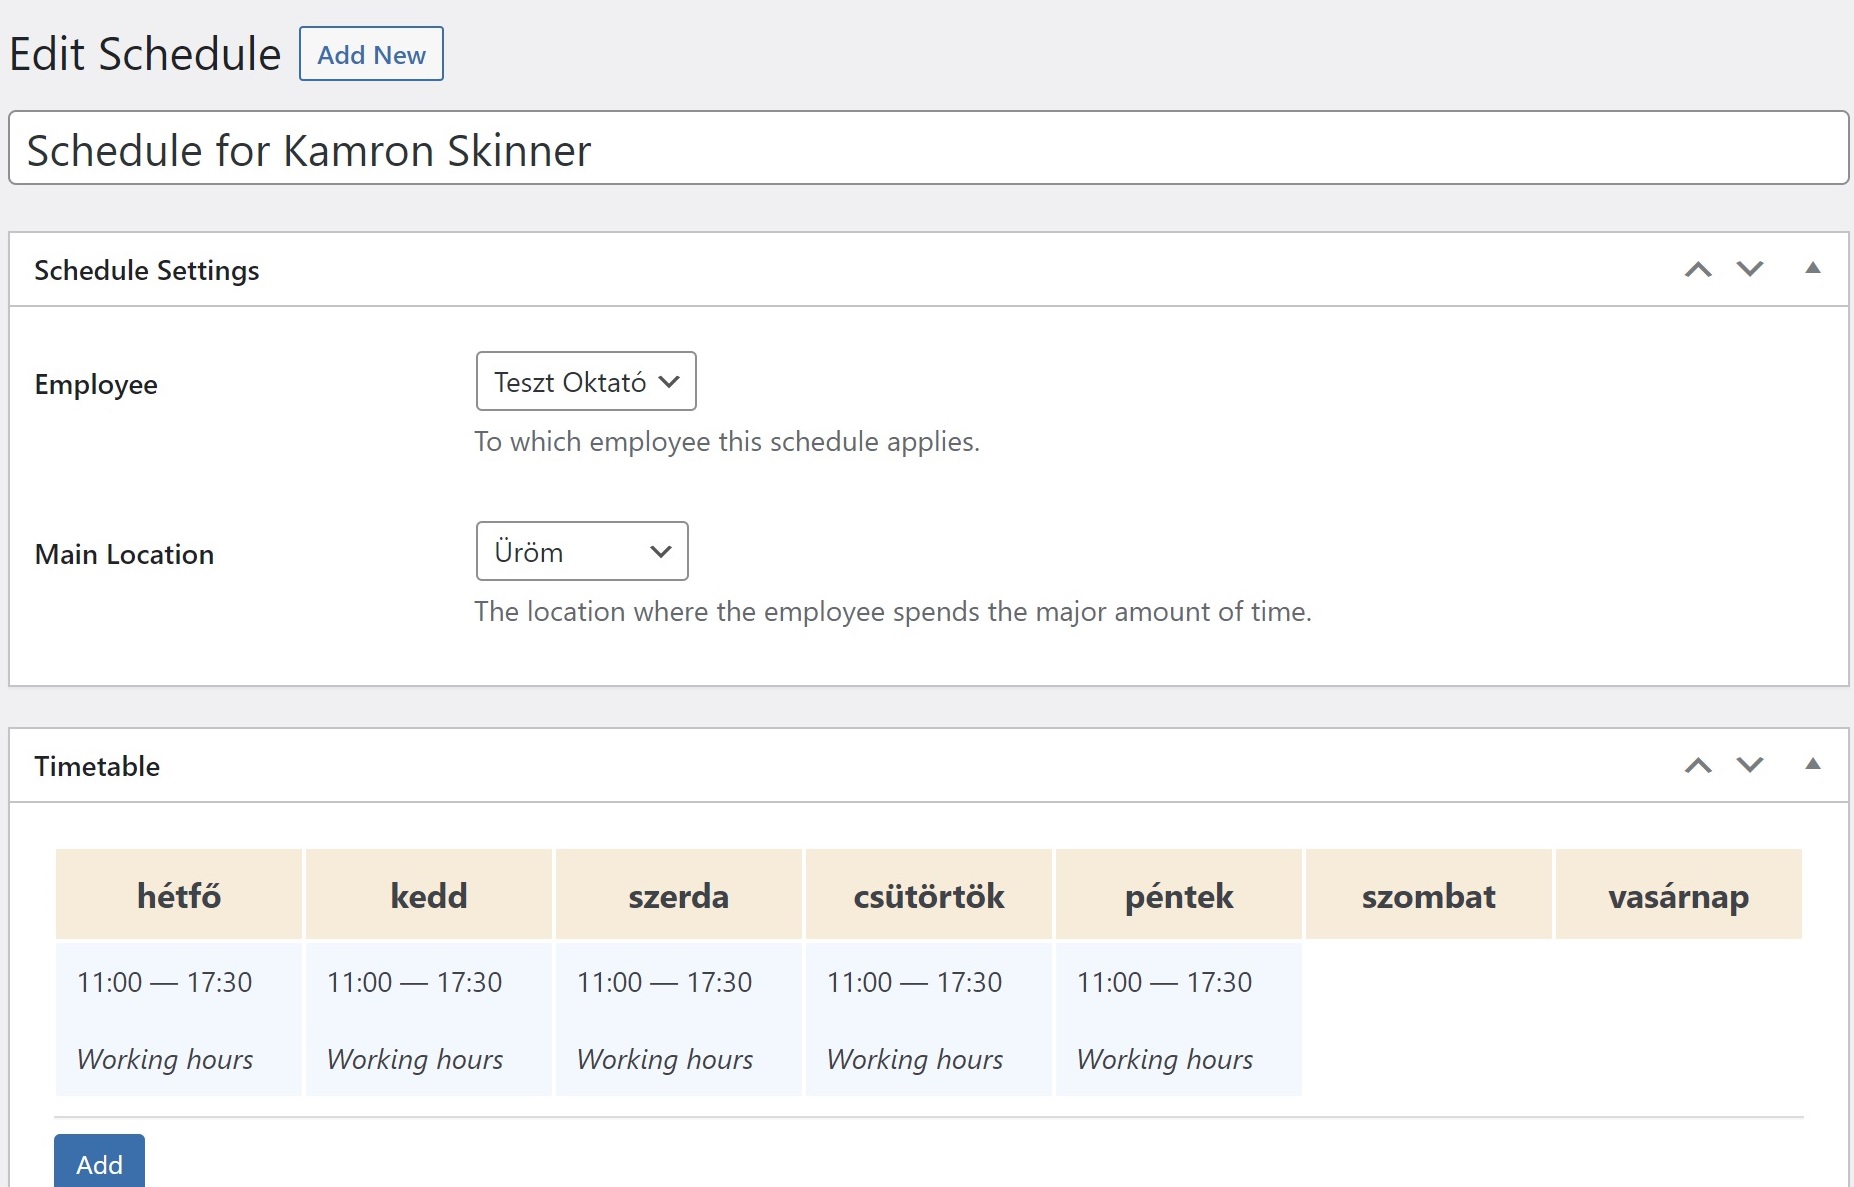
Task: Collapse the Timetable panel
Action: (x=1812, y=764)
